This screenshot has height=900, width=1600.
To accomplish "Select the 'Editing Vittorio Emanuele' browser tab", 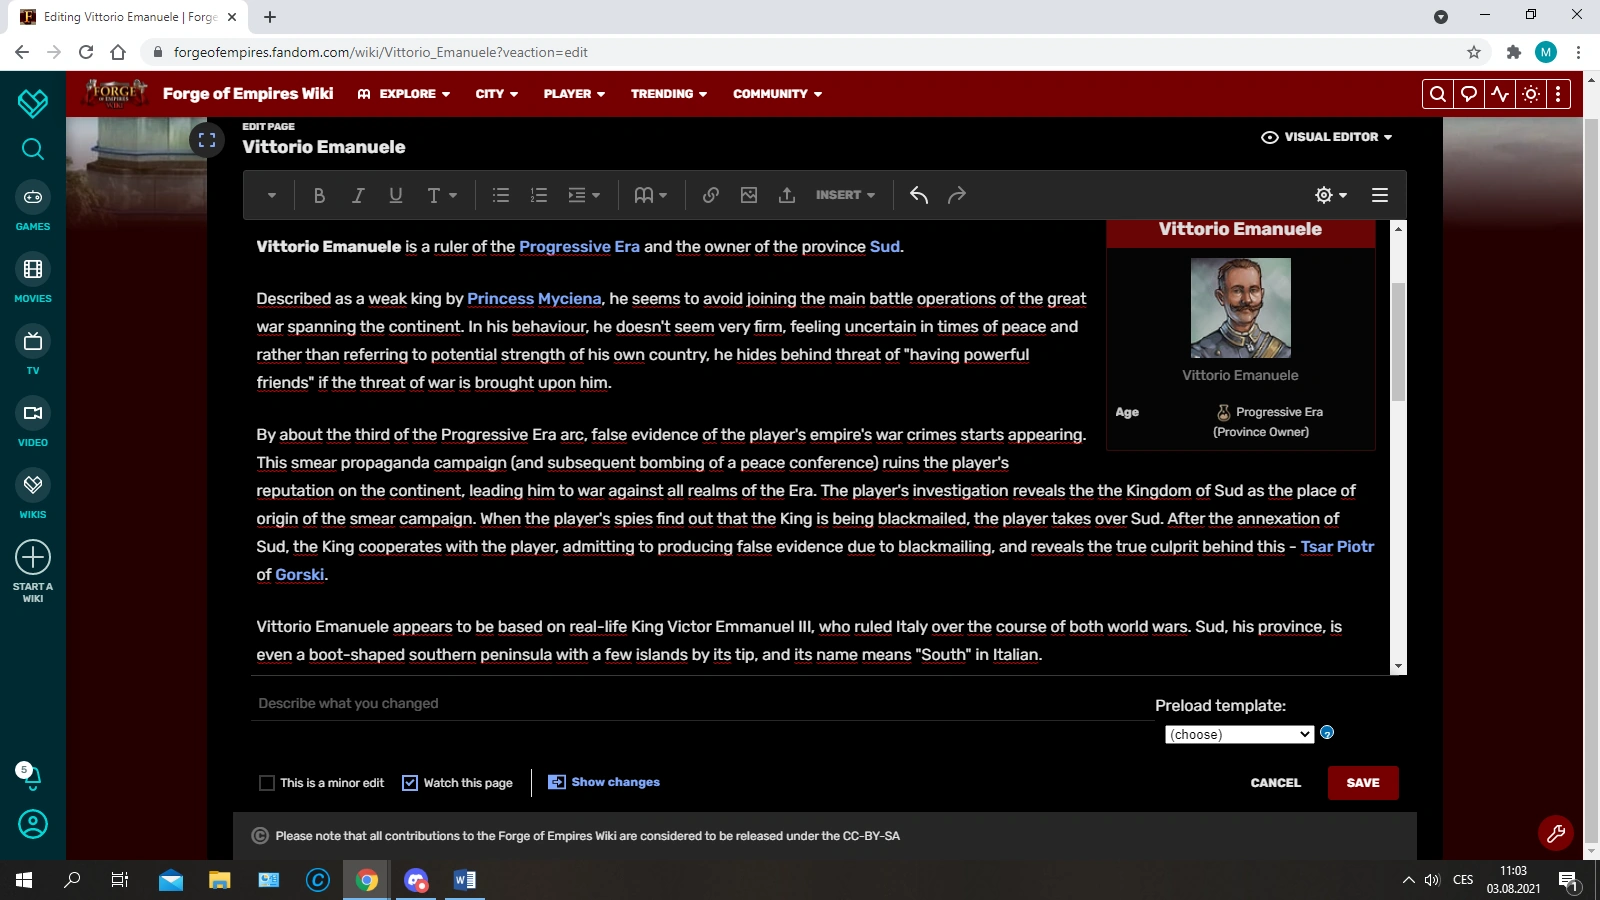I will [128, 17].
